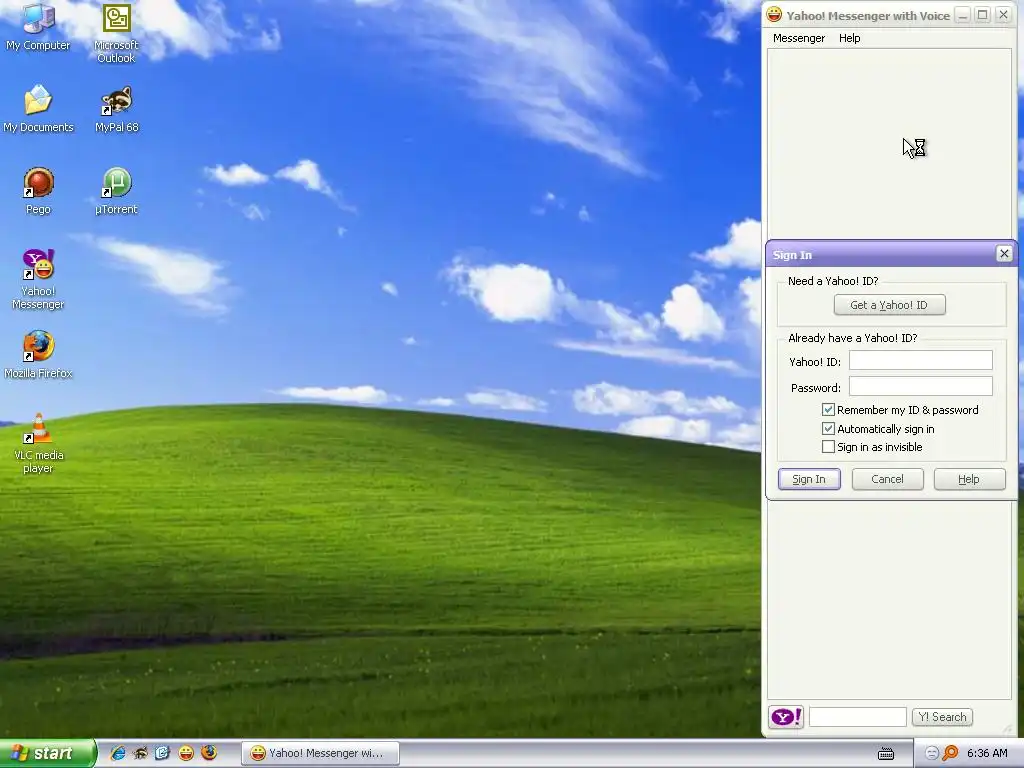The width and height of the screenshot is (1024, 768).
Task: Select the MyPal 68 desktop shortcut
Action: coord(117,108)
